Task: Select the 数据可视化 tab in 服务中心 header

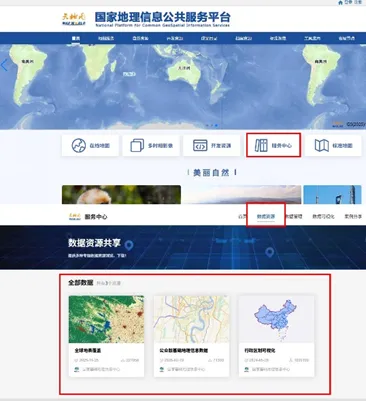Action: [323, 216]
